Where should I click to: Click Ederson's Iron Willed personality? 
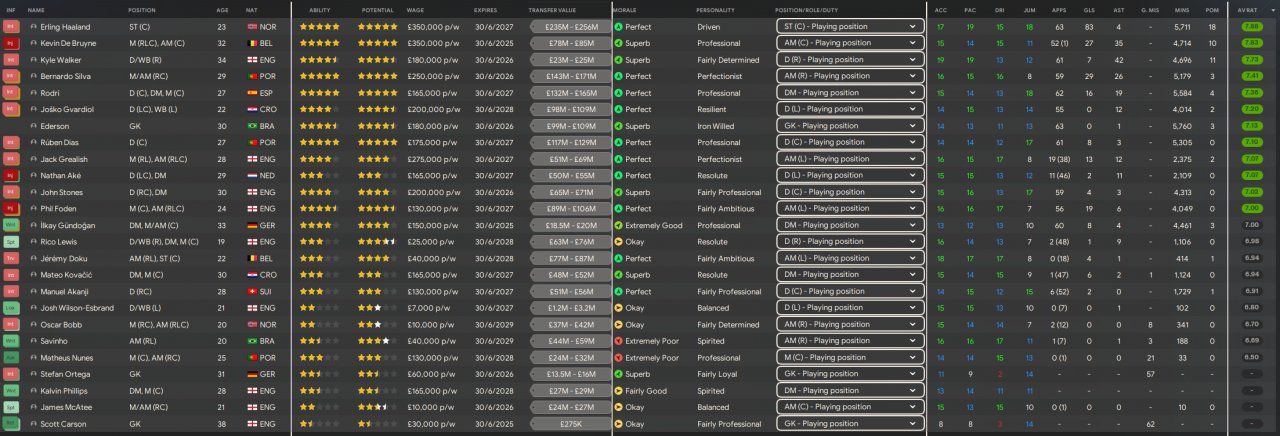coord(716,126)
